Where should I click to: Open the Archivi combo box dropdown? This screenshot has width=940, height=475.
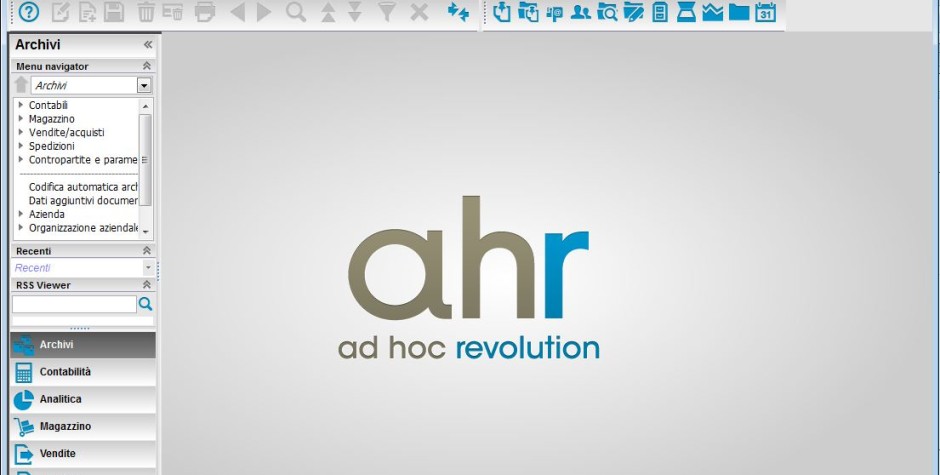pos(144,85)
